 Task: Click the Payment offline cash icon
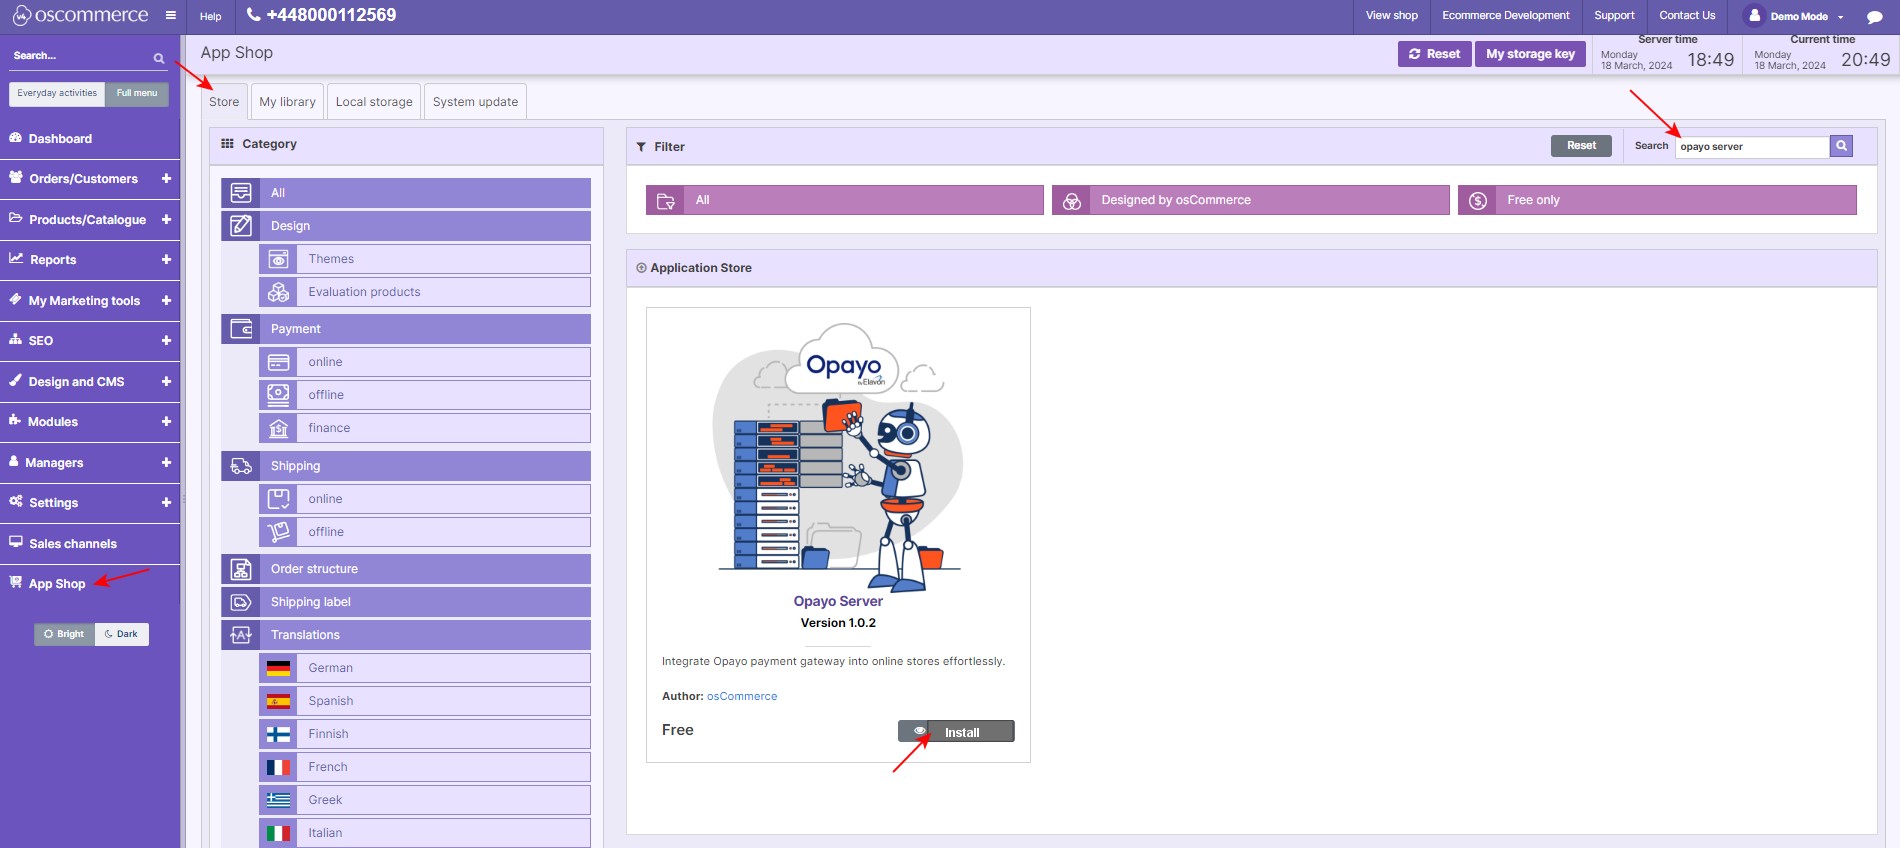(278, 395)
